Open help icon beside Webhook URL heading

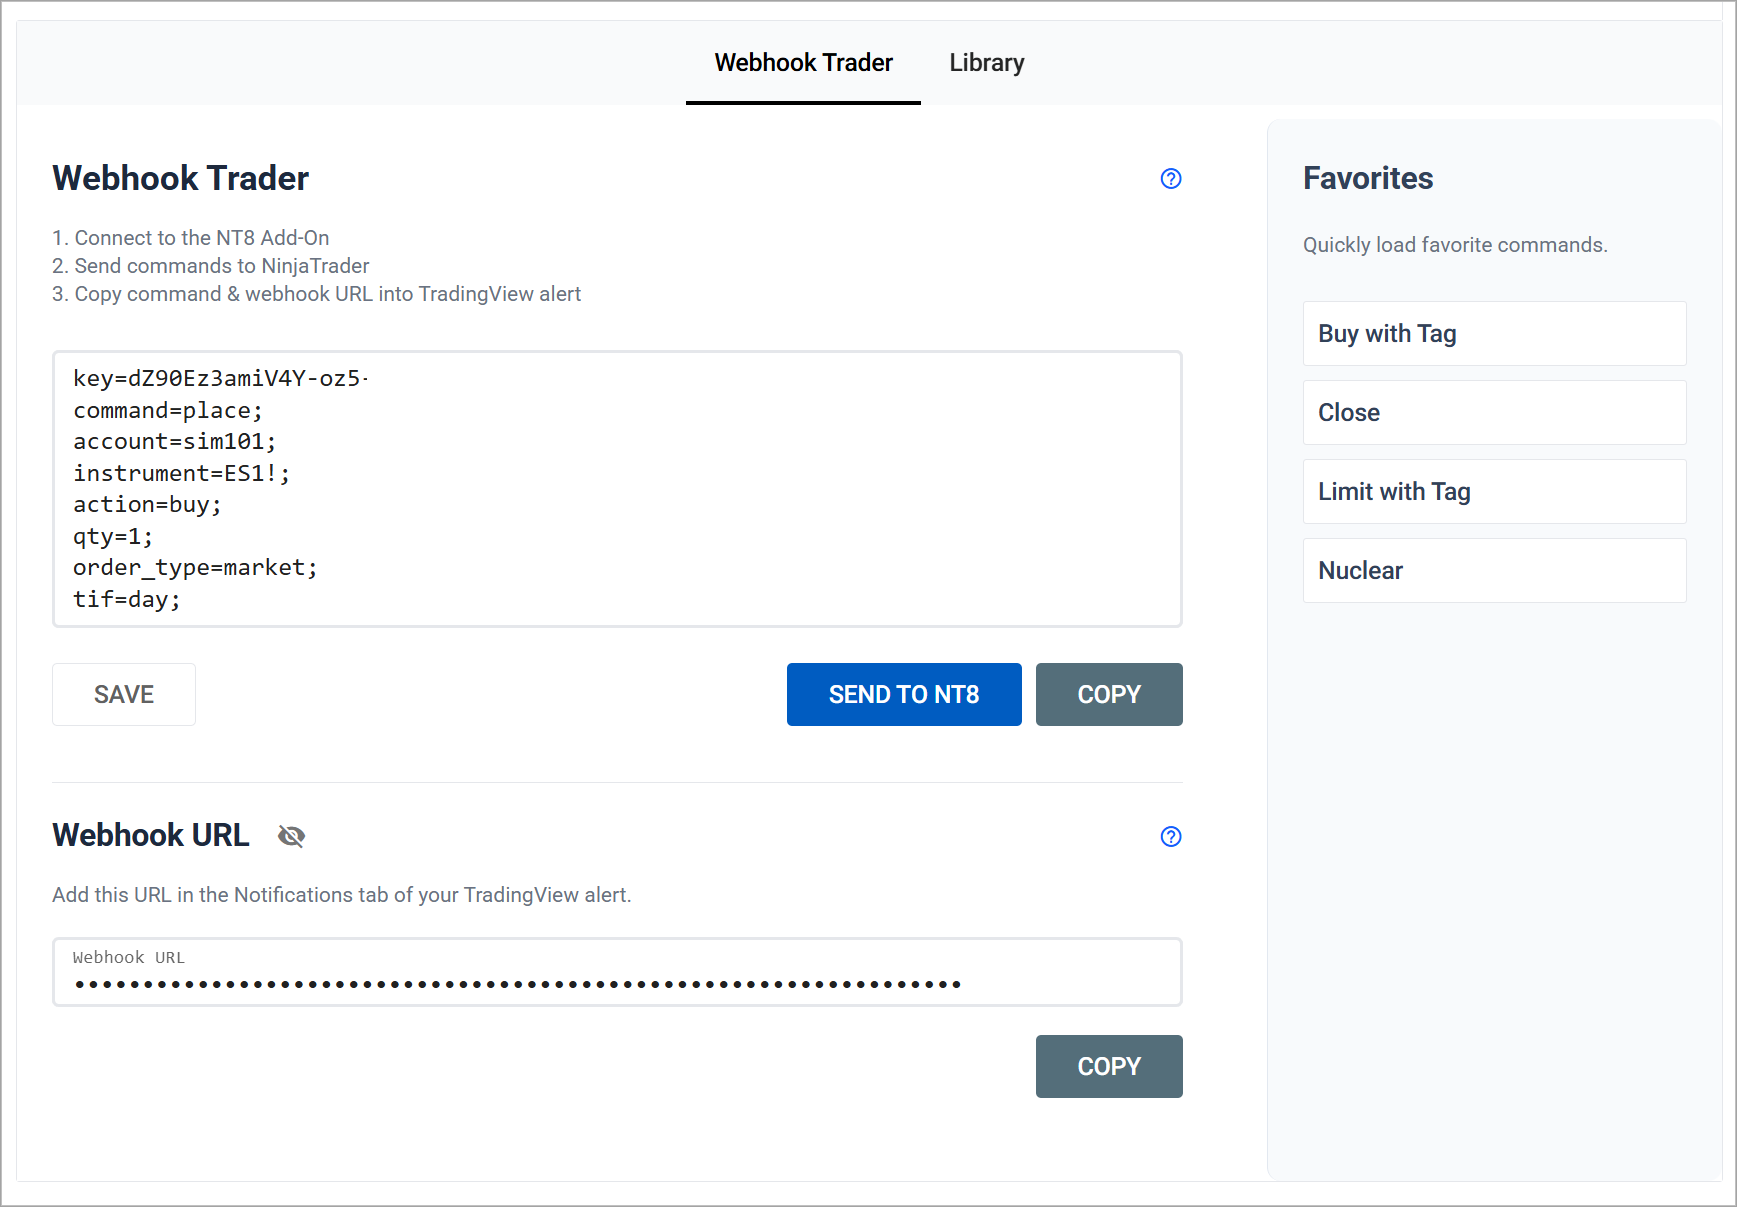tap(1170, 837)
